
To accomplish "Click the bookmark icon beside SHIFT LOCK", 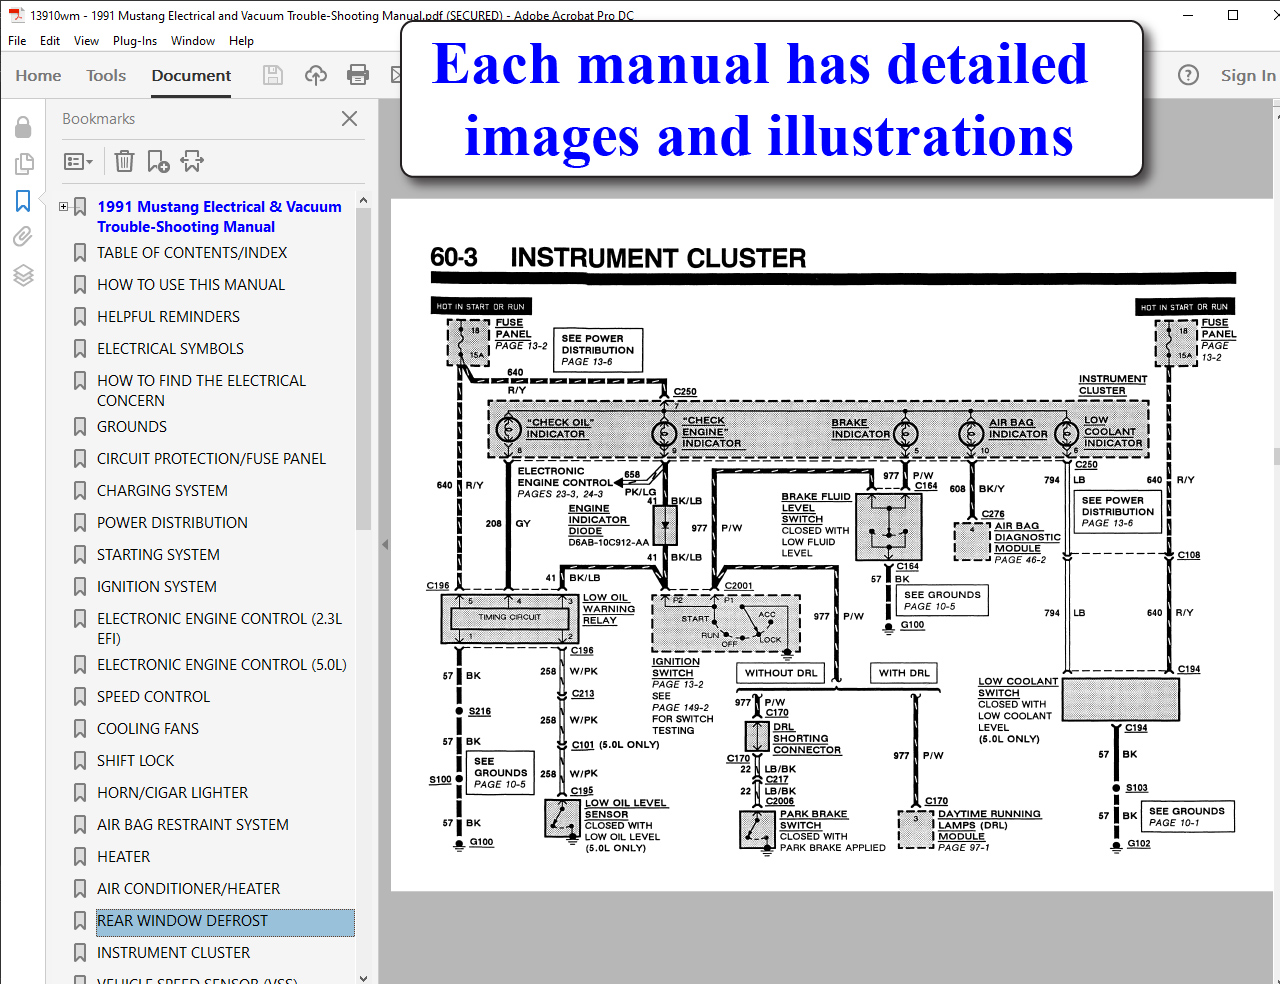I will tap(80, 761).
